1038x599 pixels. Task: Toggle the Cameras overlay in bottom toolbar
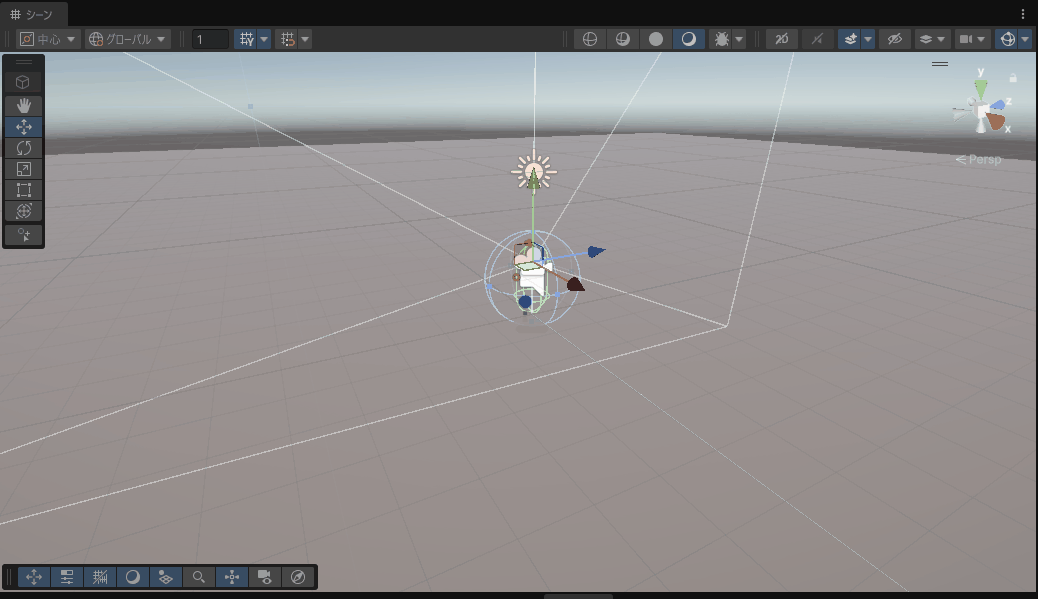(x=265, y=577)
